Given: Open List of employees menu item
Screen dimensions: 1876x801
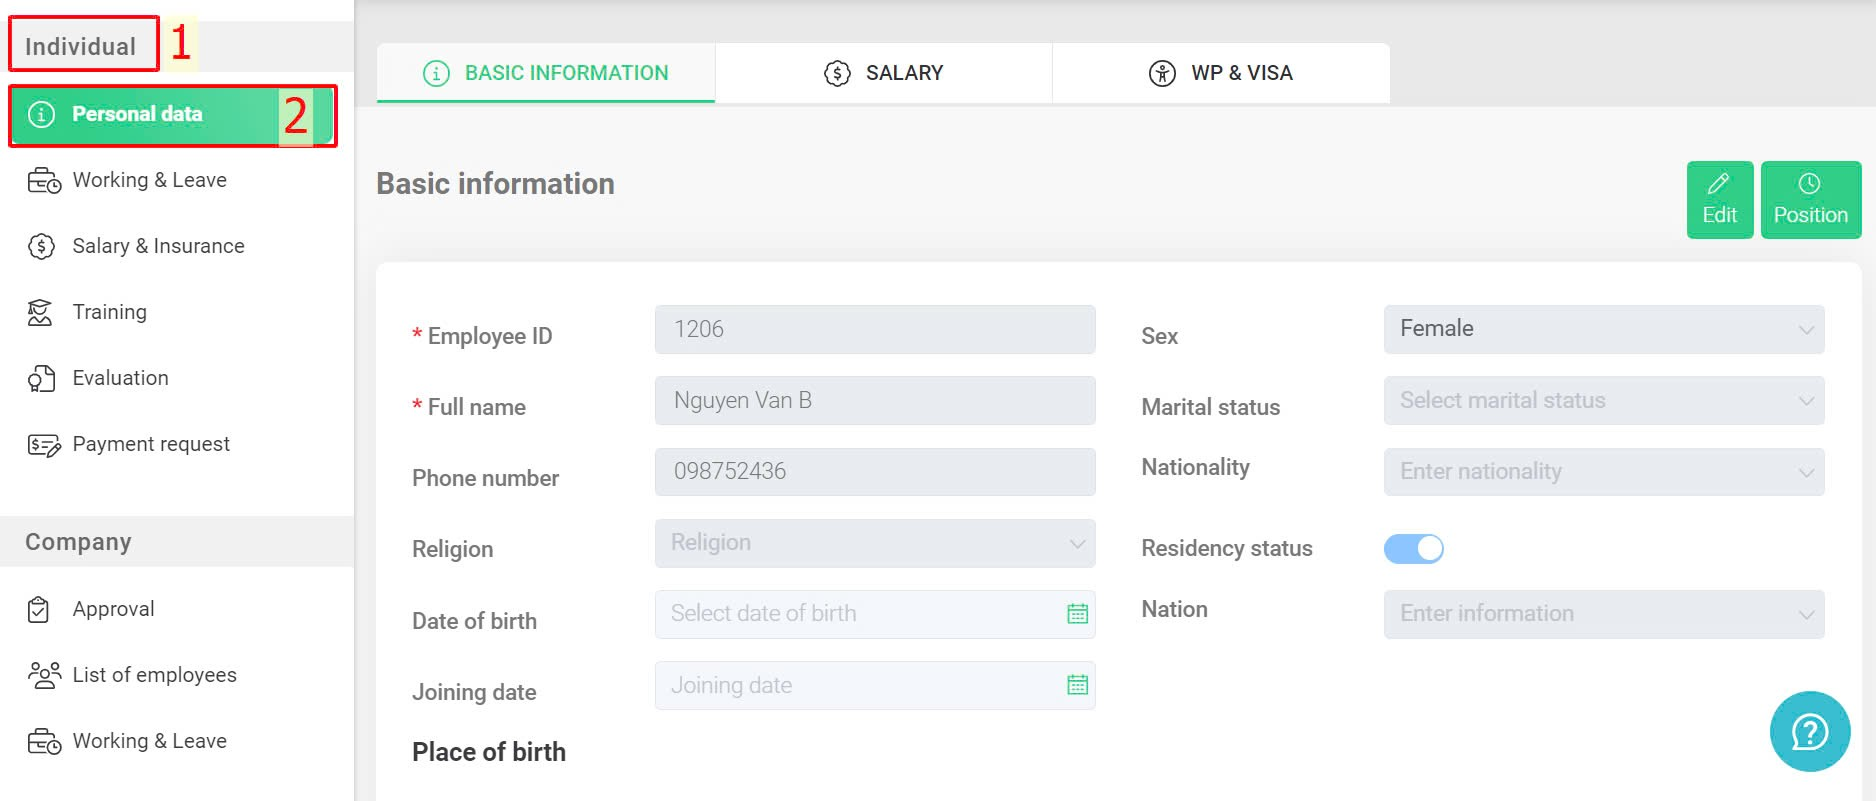Looking at the screenshot, I should 154,675.
